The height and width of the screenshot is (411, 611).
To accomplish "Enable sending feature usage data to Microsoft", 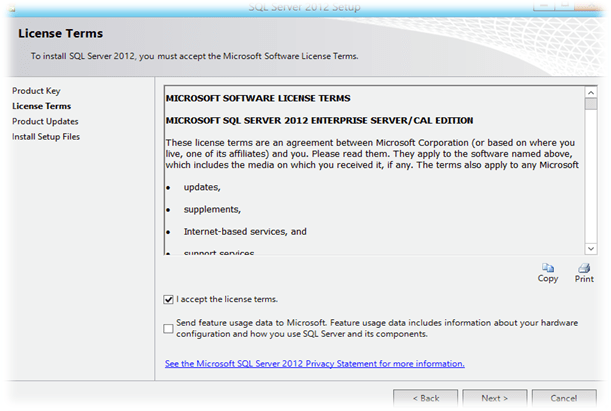I will click(x=168, y=327).
